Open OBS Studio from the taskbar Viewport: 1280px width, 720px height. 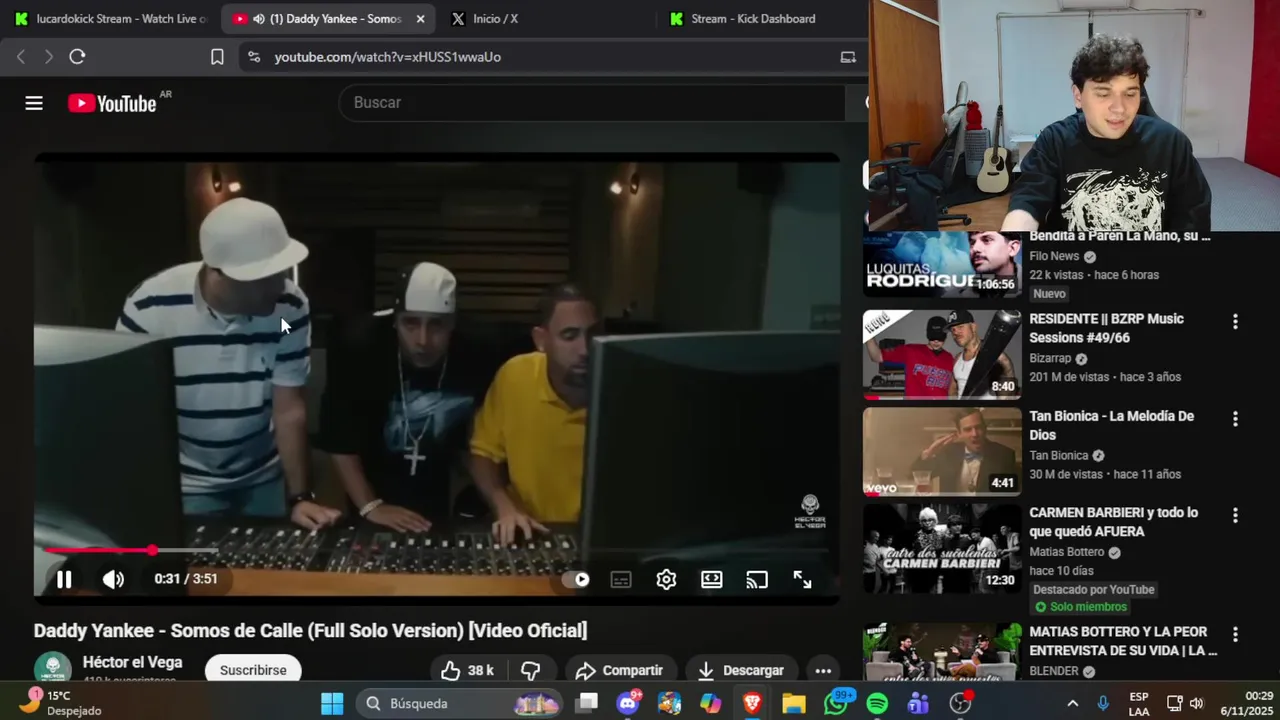pyautogui.click(x=960, y=703)
